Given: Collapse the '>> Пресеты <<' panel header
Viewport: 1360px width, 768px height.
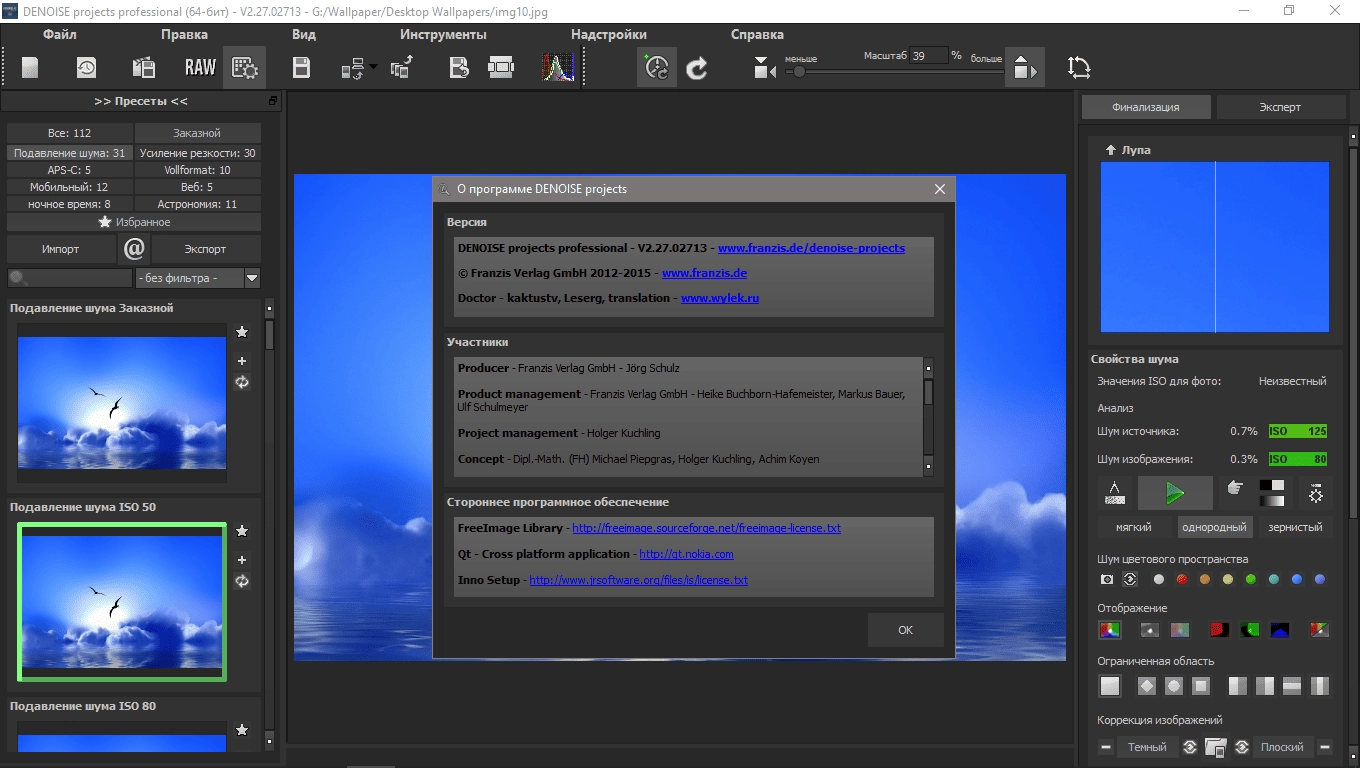Looking at the screenshot, I should tap(141, 101).
